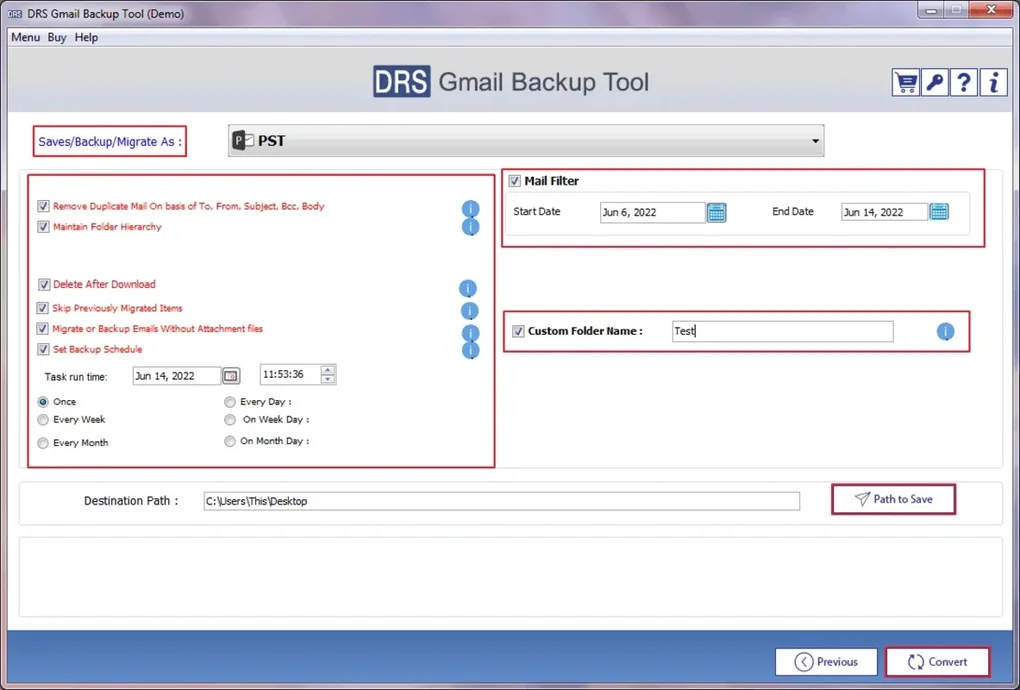This screenshot has width=1020, height=690.
Task: Increase task run time with up arrow
Action: (328, 370)
